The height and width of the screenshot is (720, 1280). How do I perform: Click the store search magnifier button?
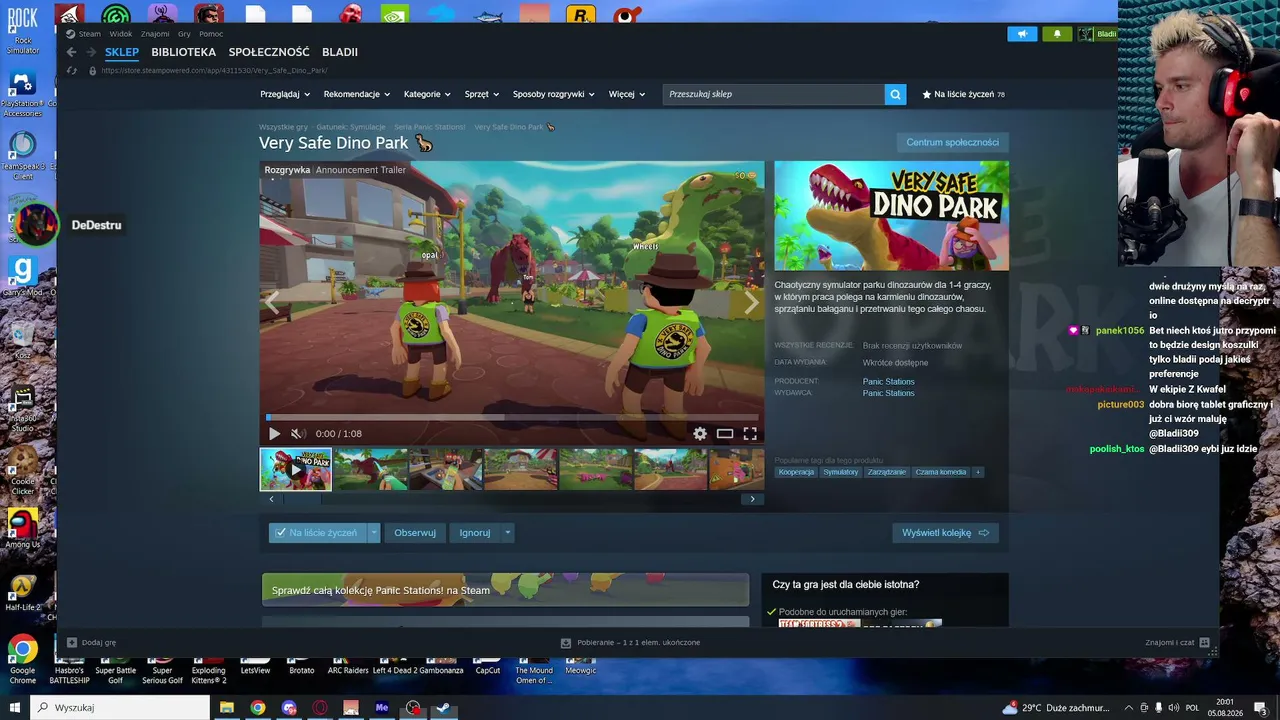896,94
